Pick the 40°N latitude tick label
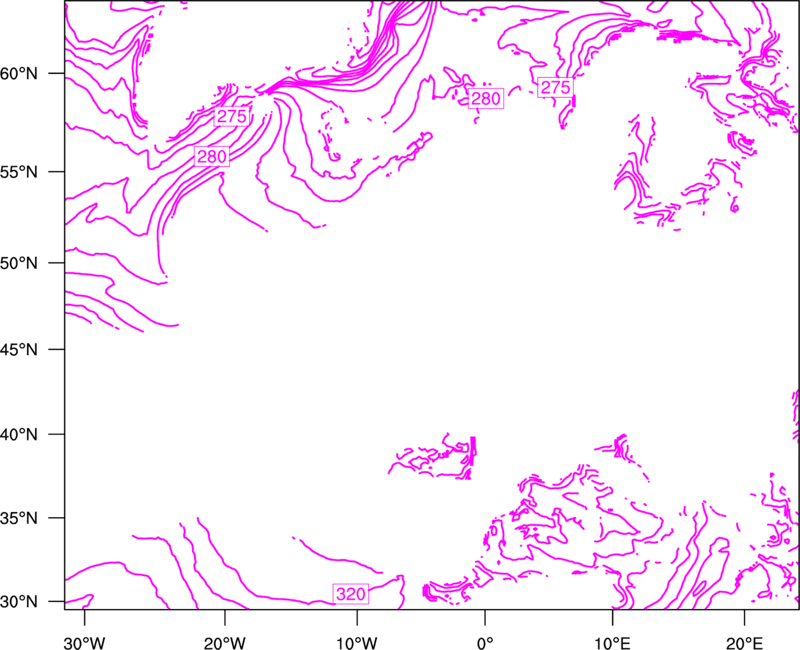Screen dimensions: 800x650 point(19,435)
